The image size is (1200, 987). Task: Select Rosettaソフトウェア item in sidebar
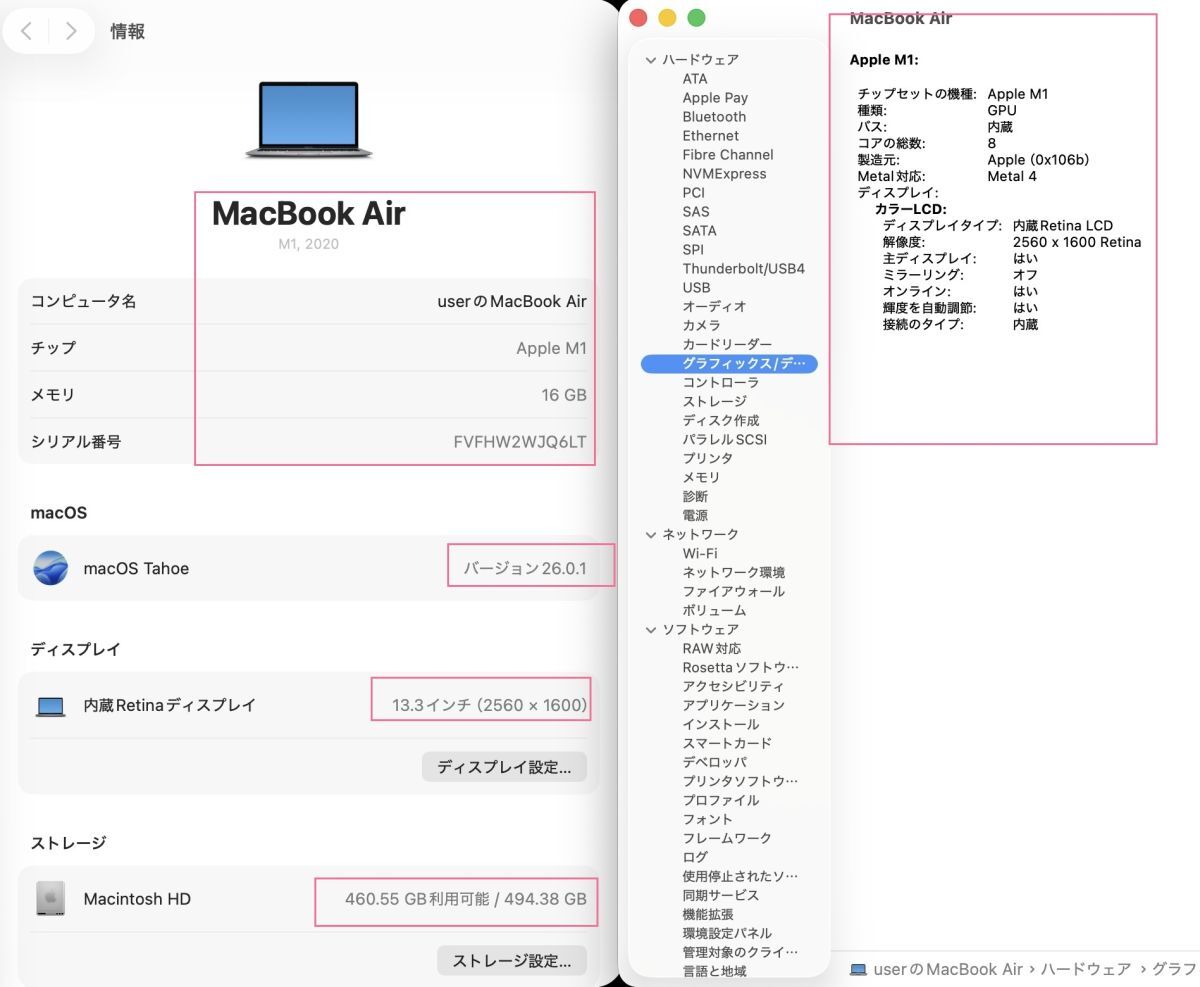[741, 668]
